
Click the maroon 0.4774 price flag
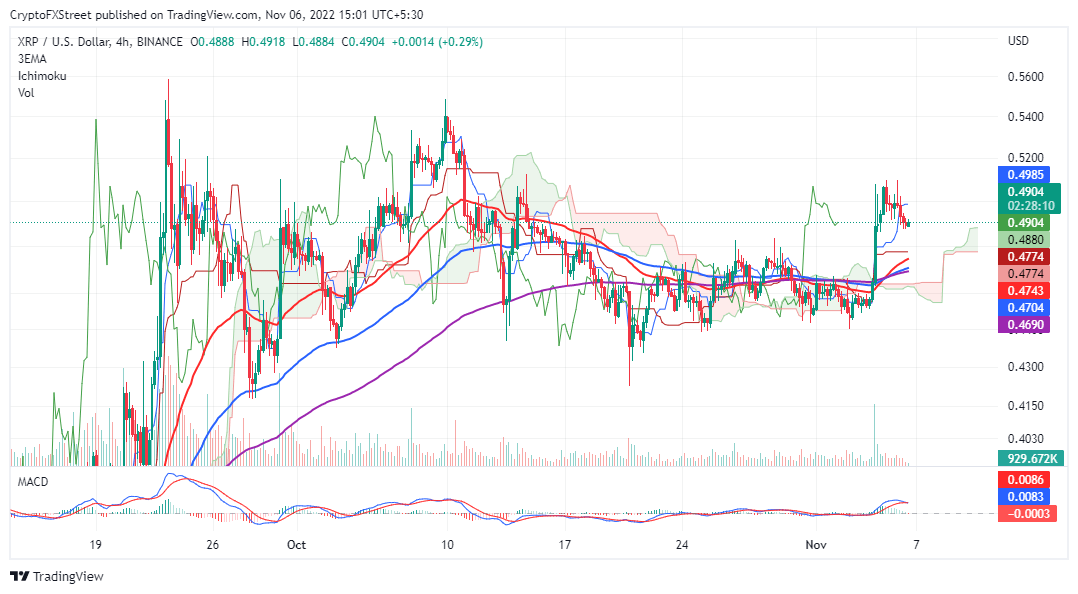[x=1027, y=259]
